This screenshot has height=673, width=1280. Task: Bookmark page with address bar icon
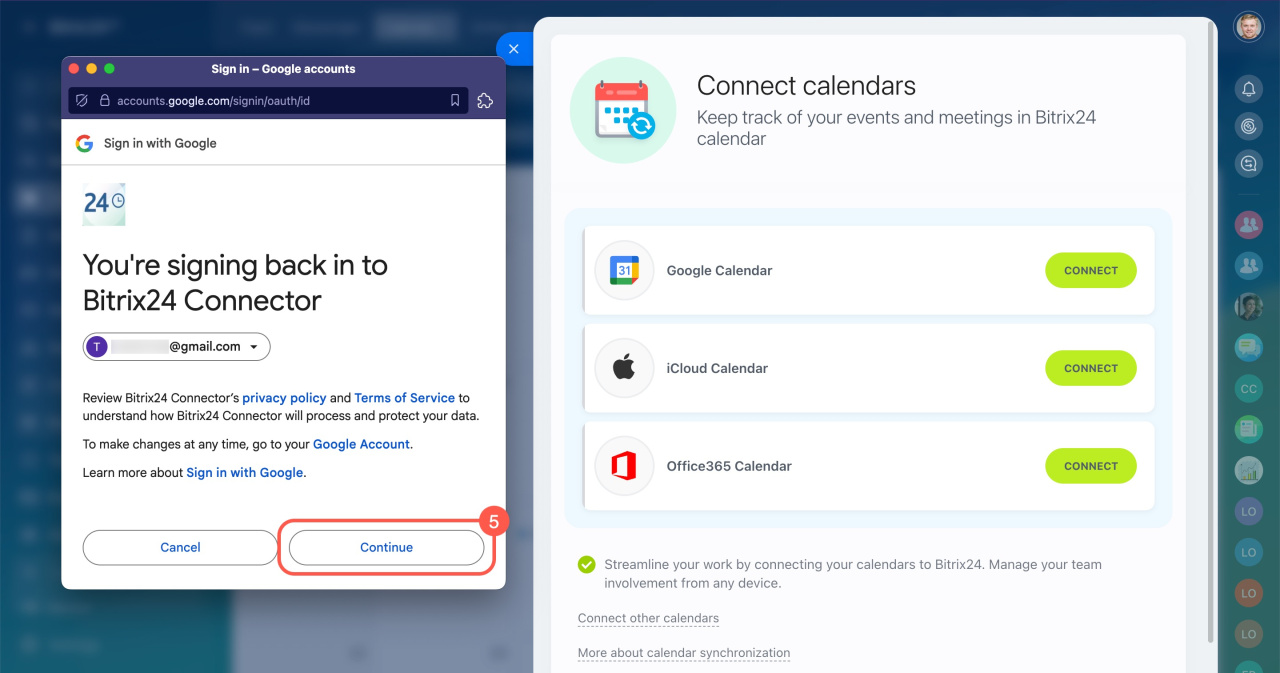[x=455, y=100]
